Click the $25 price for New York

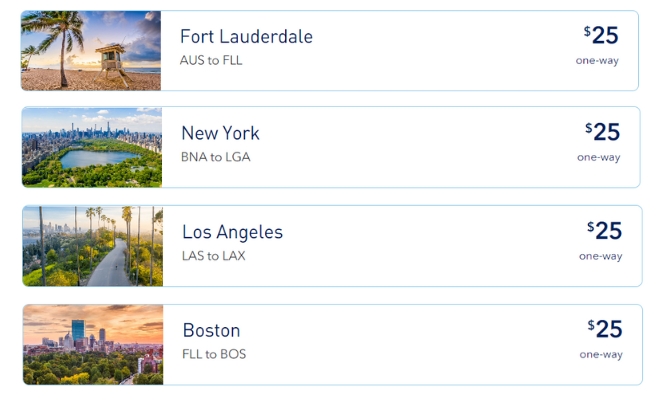(603, 132)
